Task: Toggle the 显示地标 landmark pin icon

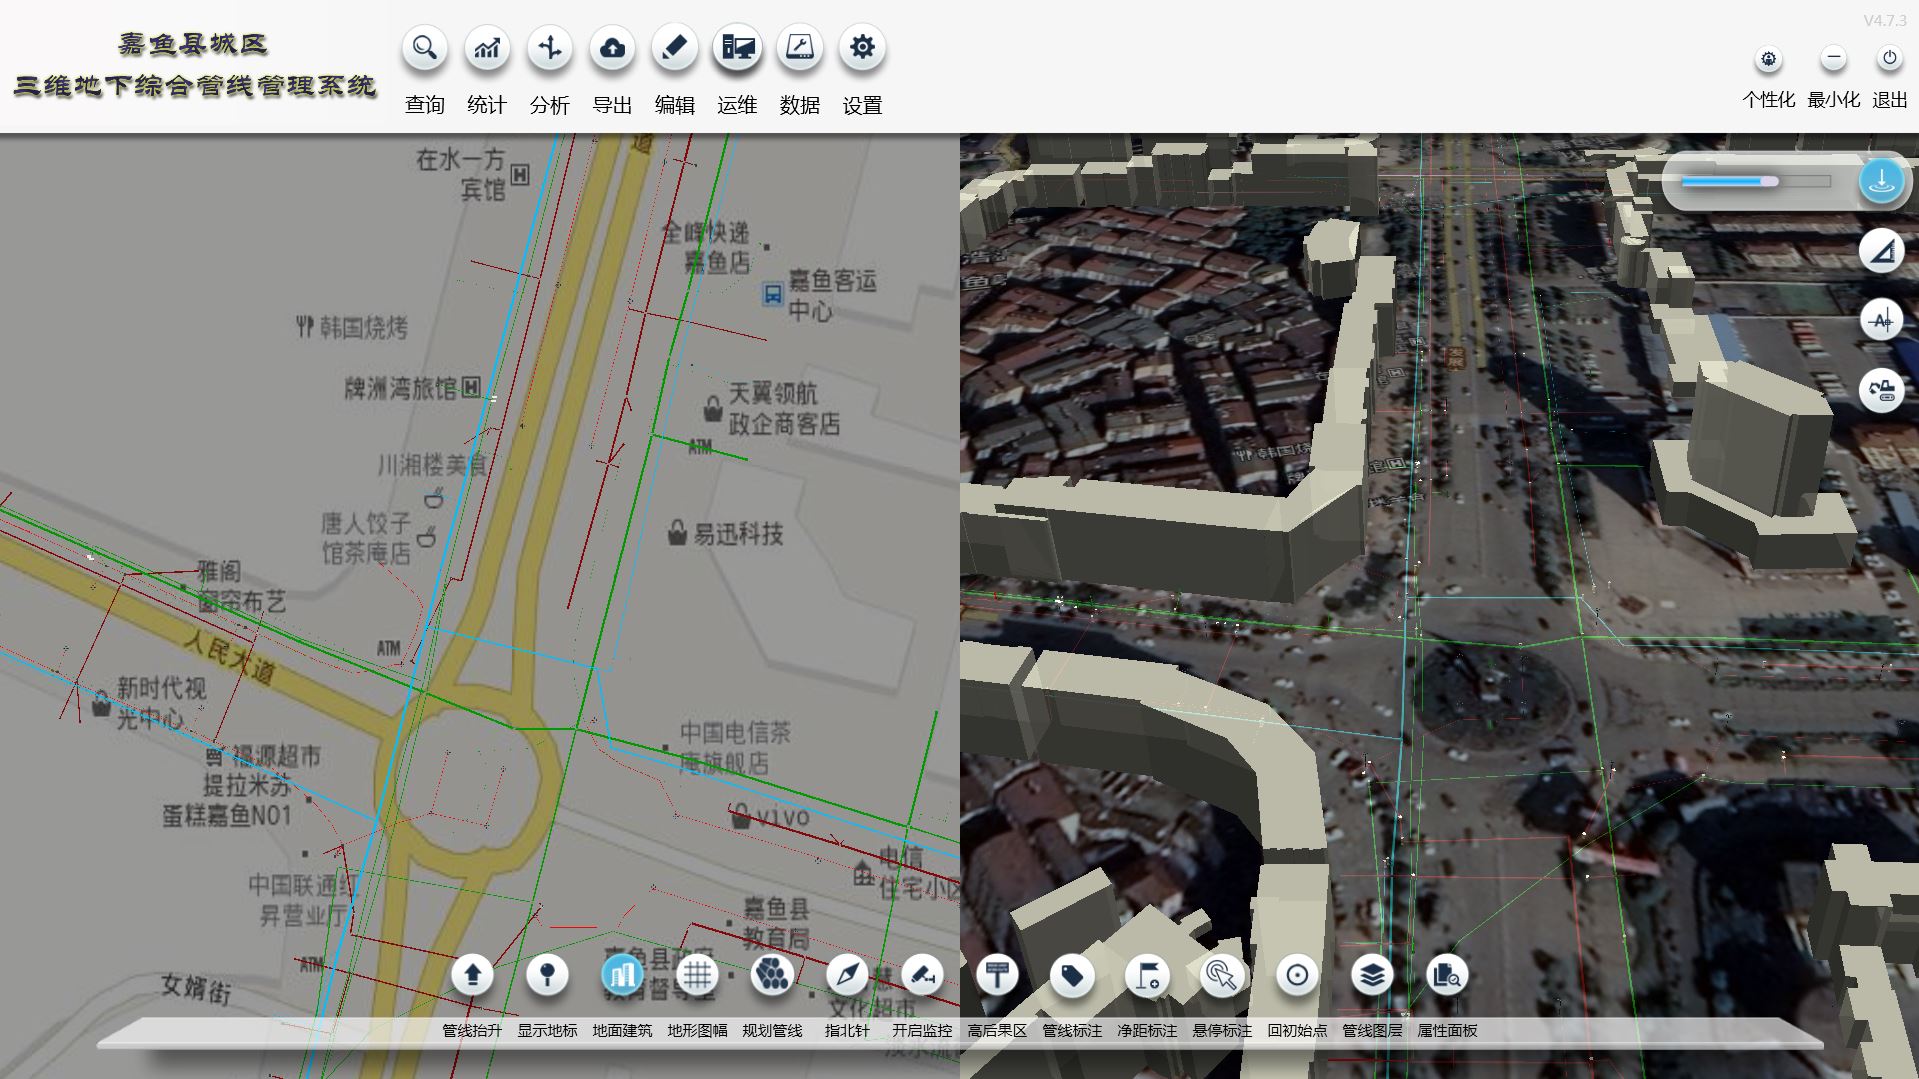Action: [547, 975]
